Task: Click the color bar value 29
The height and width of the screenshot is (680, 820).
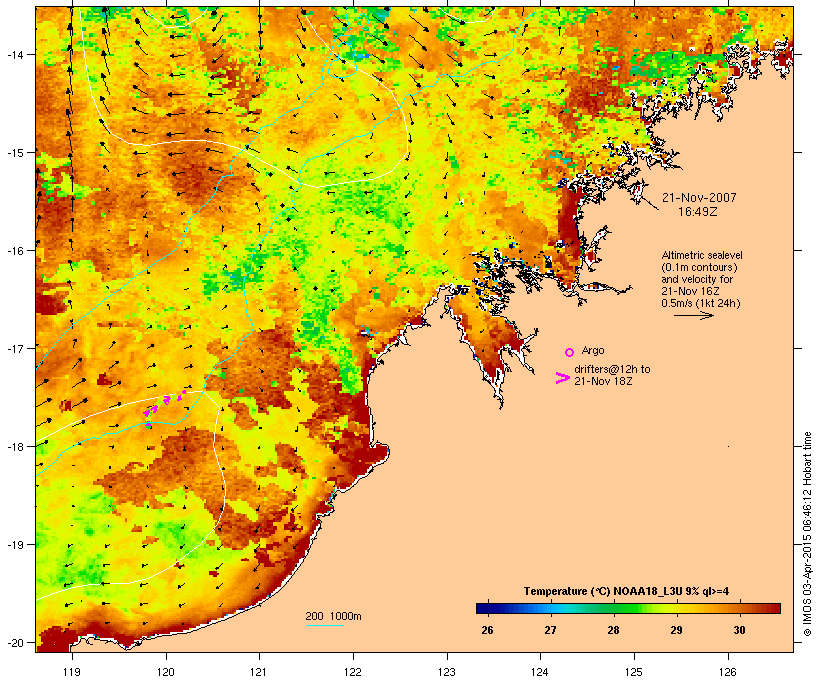Action: coord(676,630)
